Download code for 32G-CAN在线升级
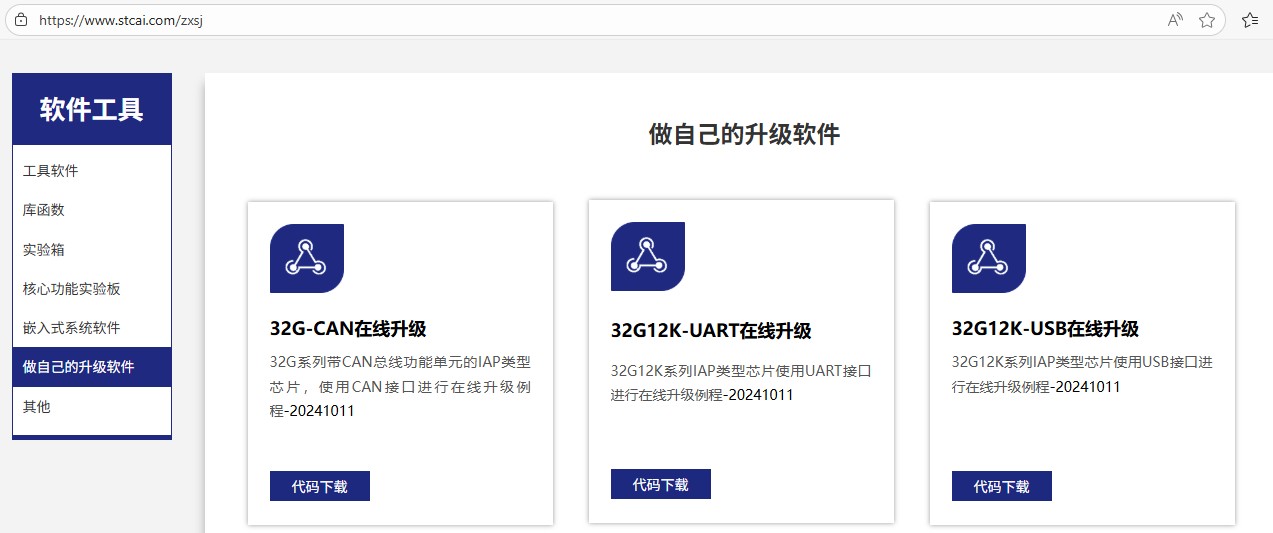Image resolution: width=1273 pixels, height=533 pixels. point(320,486)
